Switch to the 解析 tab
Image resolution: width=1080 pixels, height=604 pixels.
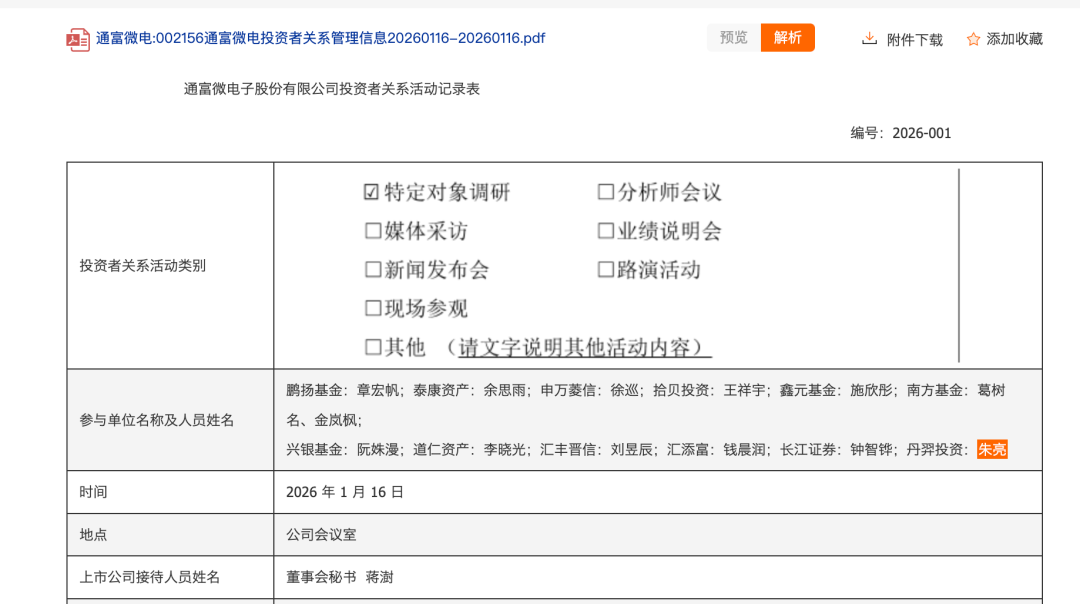point(787,37)
